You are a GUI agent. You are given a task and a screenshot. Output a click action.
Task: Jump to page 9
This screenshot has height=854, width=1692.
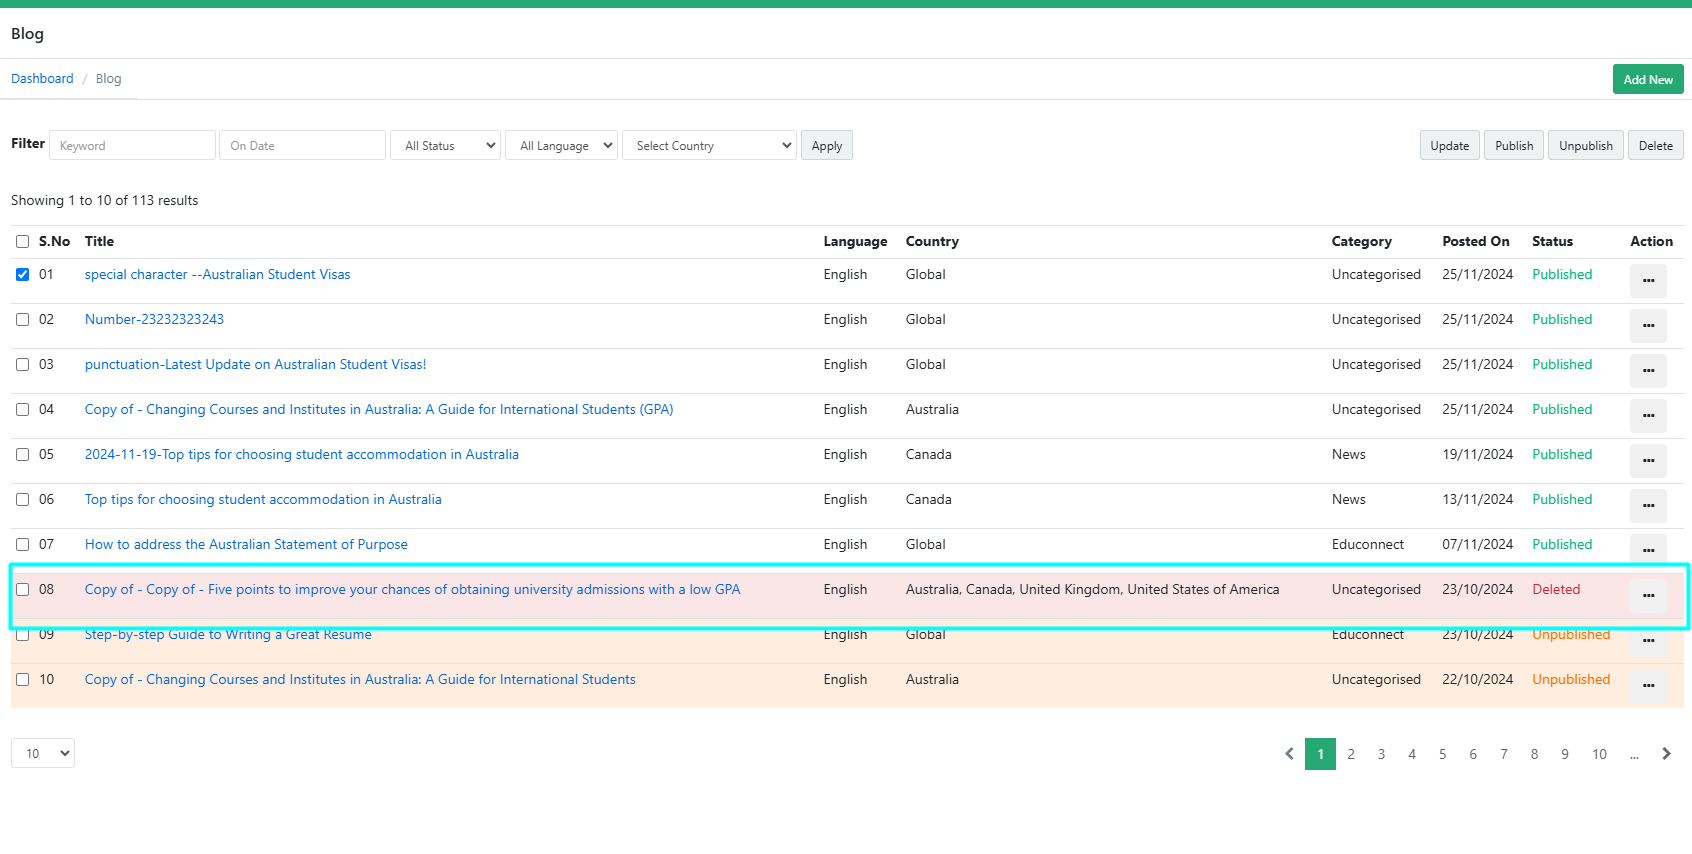pos(1565,754)
